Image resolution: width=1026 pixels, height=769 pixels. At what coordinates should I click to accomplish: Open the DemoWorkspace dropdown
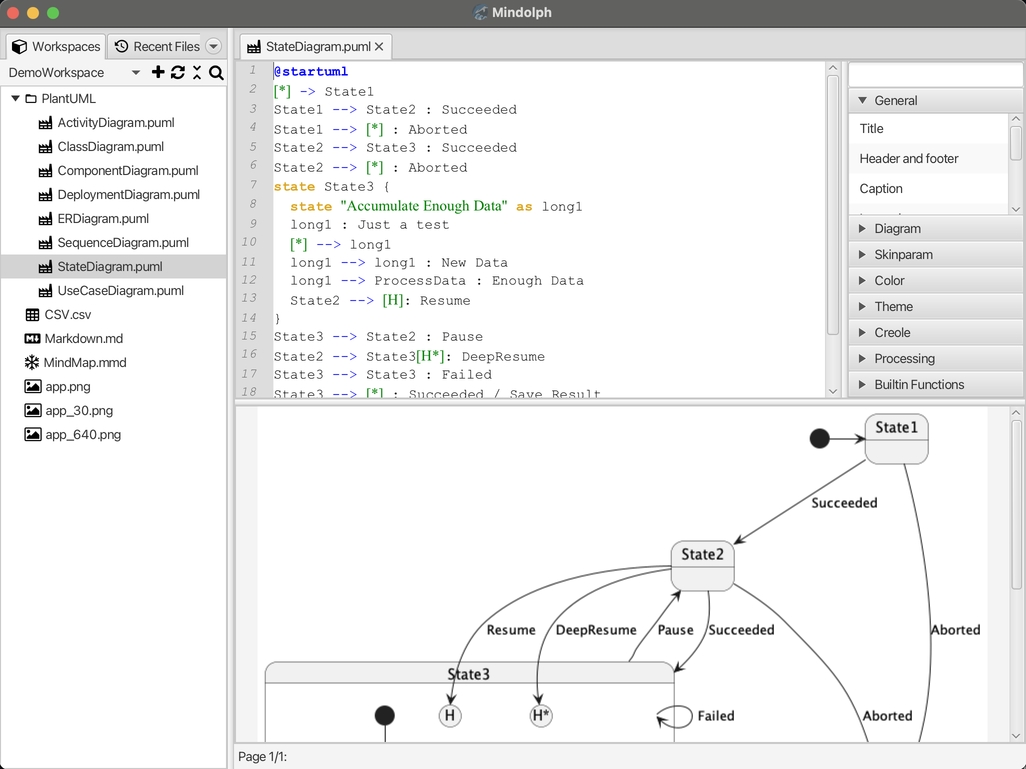[x=135, y=73]
